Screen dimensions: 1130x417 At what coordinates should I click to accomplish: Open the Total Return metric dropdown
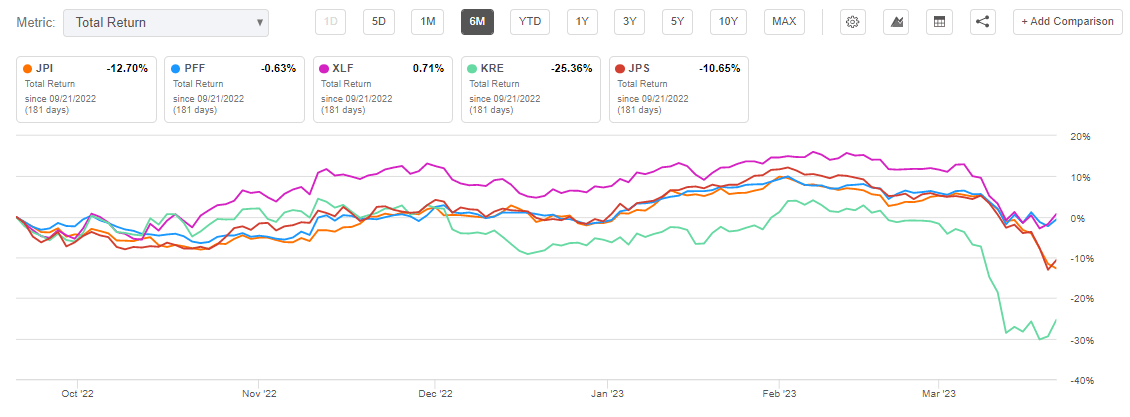tap(166, 22)
